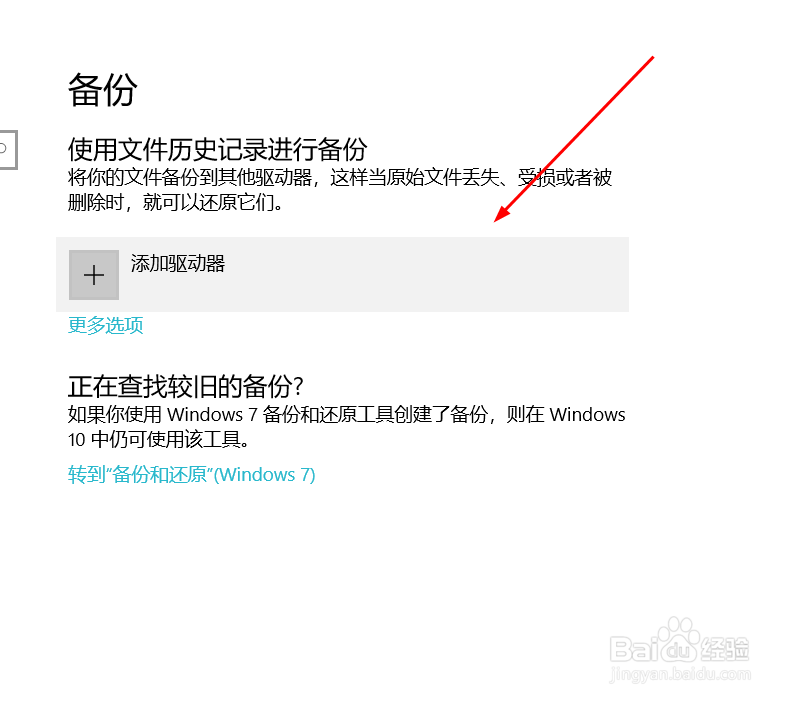Image resolution: width=795 pixels, height=702 pixels.
Task: Click empty area of gray add-drive panel
Action: (x=426, y=274)
